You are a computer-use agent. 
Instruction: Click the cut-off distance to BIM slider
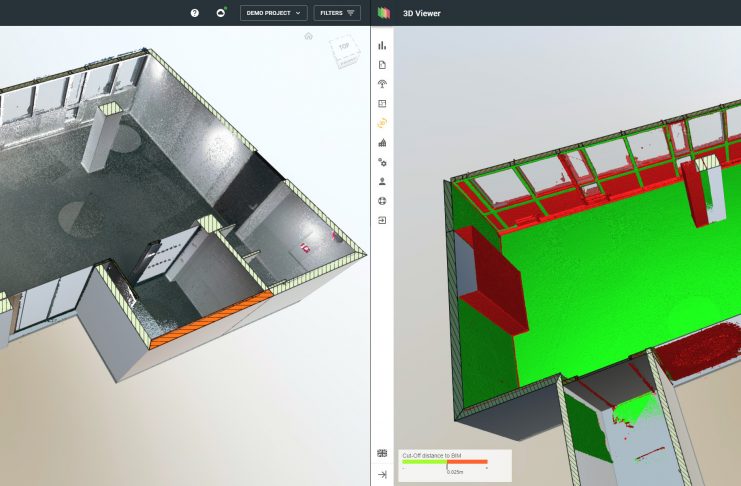tap(446, 462)
